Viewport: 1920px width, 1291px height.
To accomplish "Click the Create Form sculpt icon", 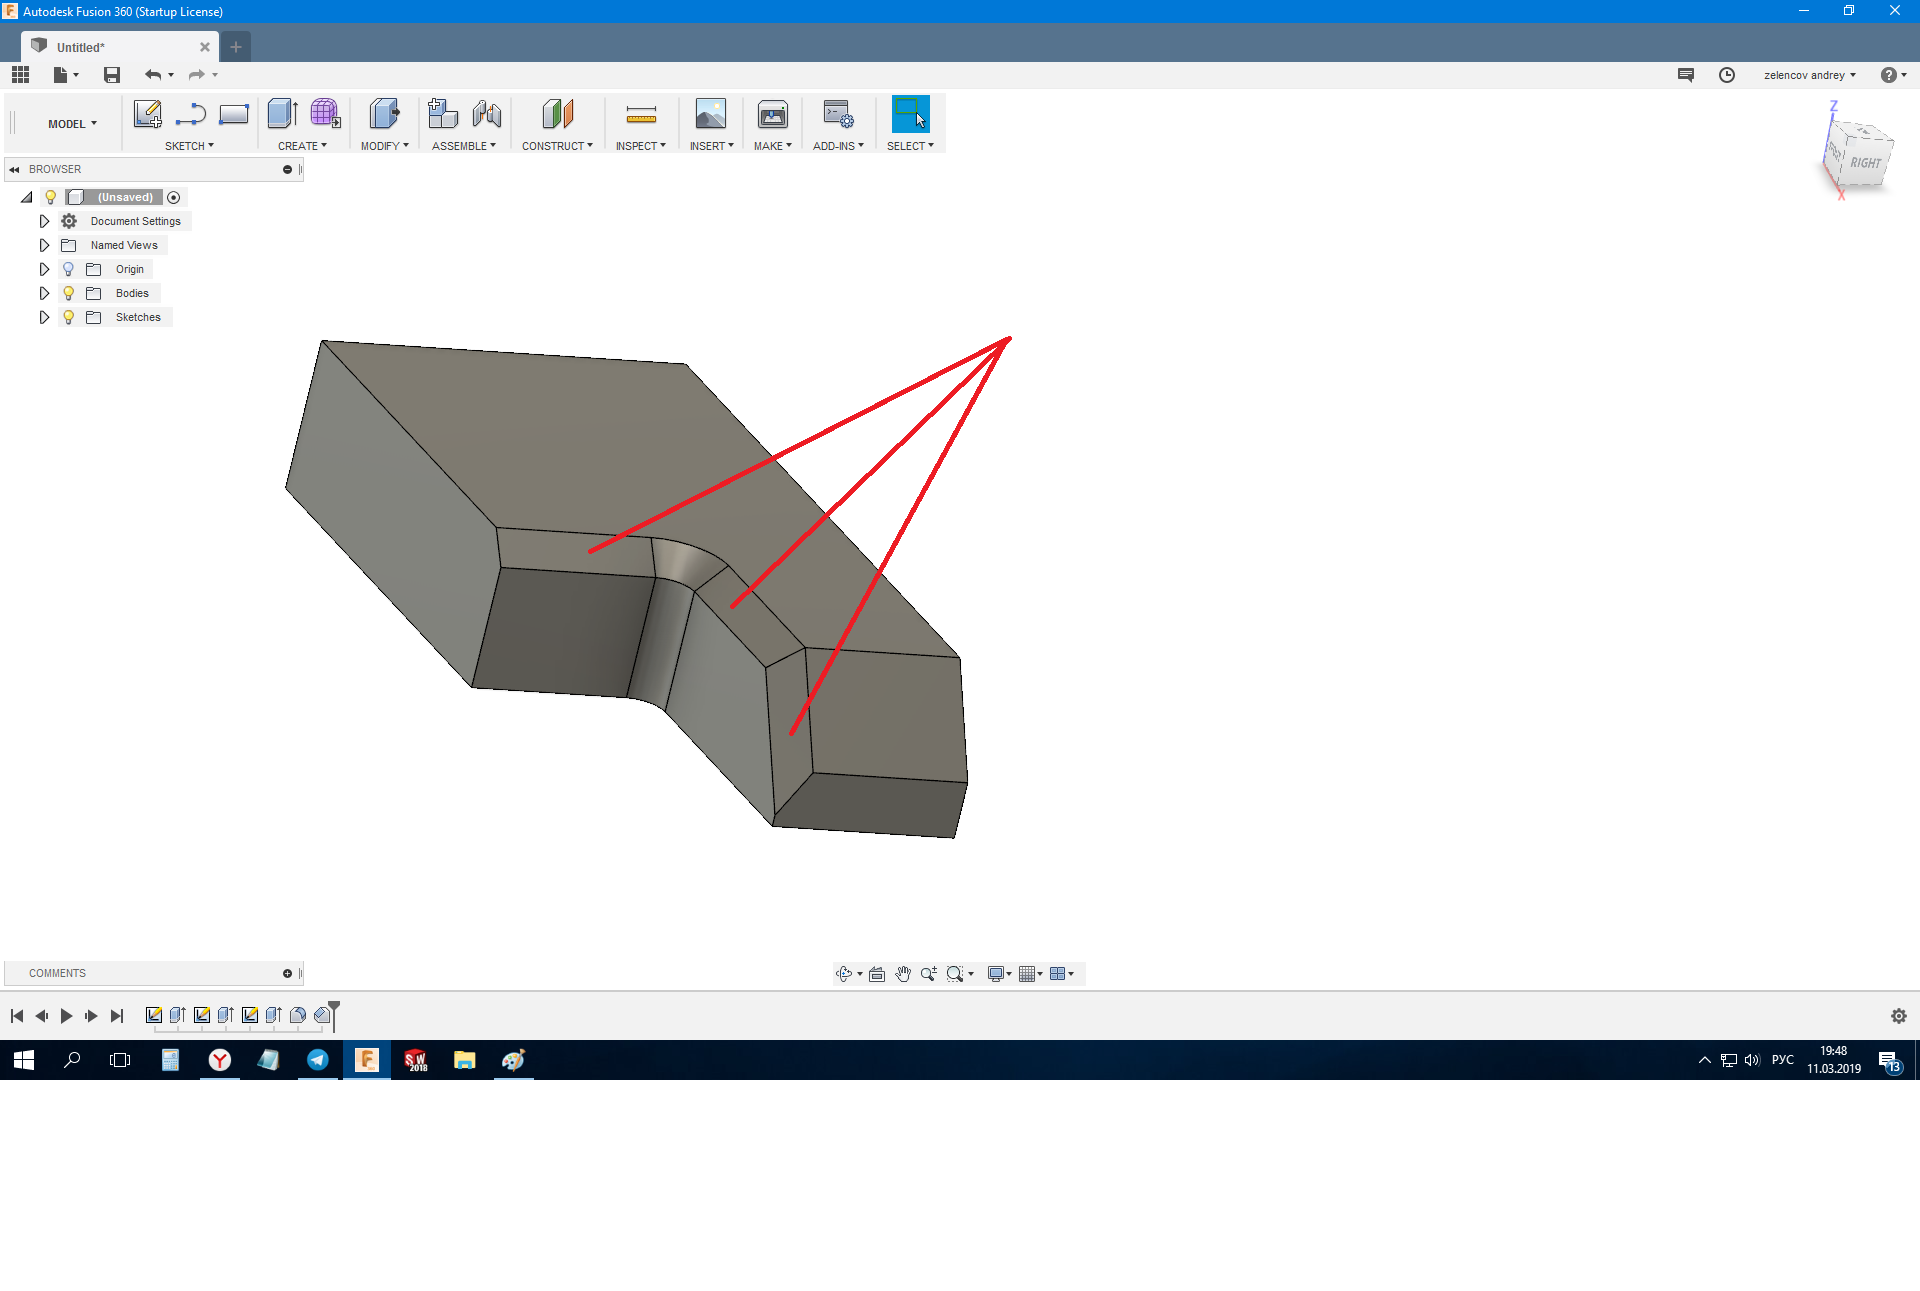I will click(x=325, y=114).
